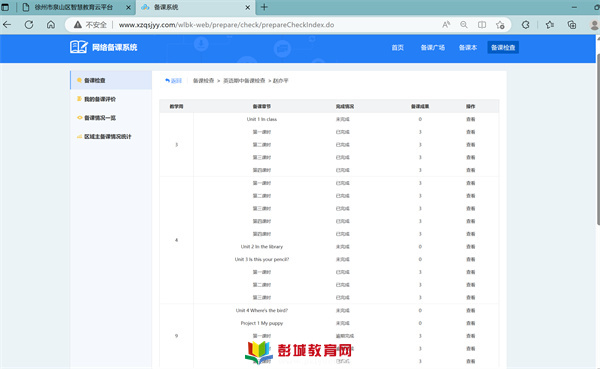Click the read aloud icon in address bar

click(446, 25)
